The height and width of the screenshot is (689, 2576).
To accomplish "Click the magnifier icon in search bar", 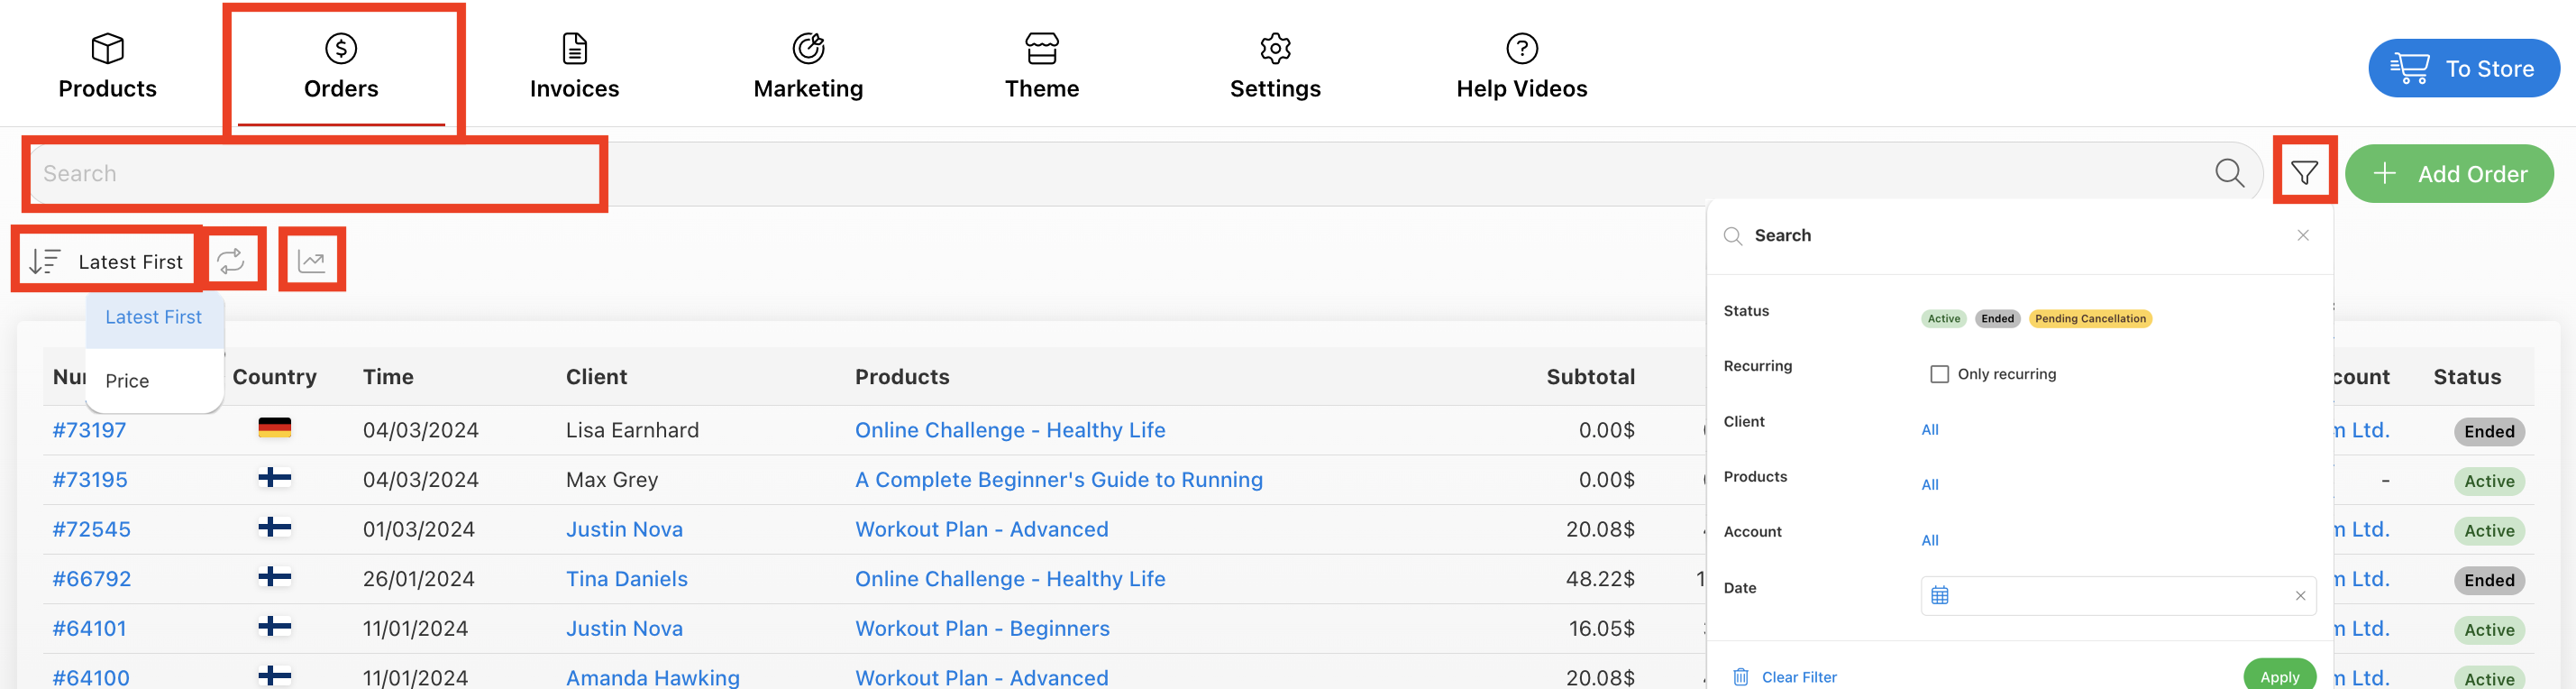I will pyautogui.click(x=2229, y=173).
